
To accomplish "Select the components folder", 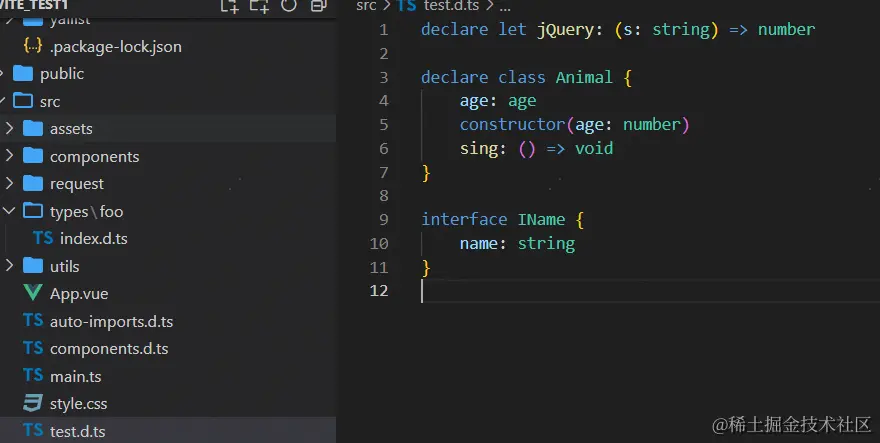I will click(x=94, y=157).
